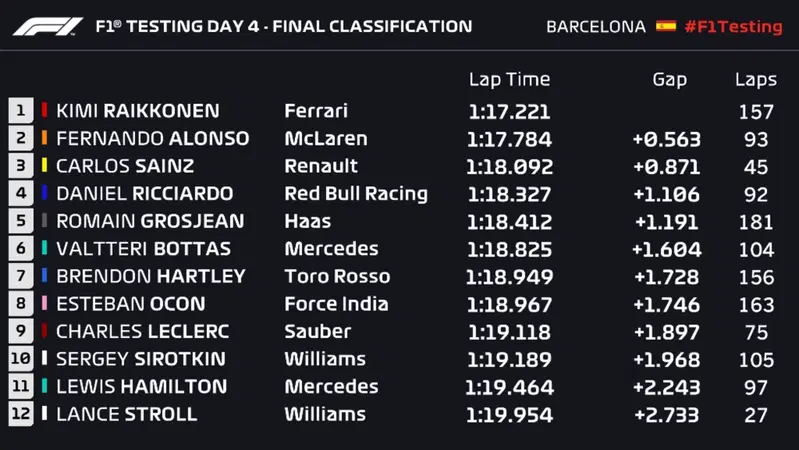
Task: Select the Laps column header
Action: click(756, 80)
